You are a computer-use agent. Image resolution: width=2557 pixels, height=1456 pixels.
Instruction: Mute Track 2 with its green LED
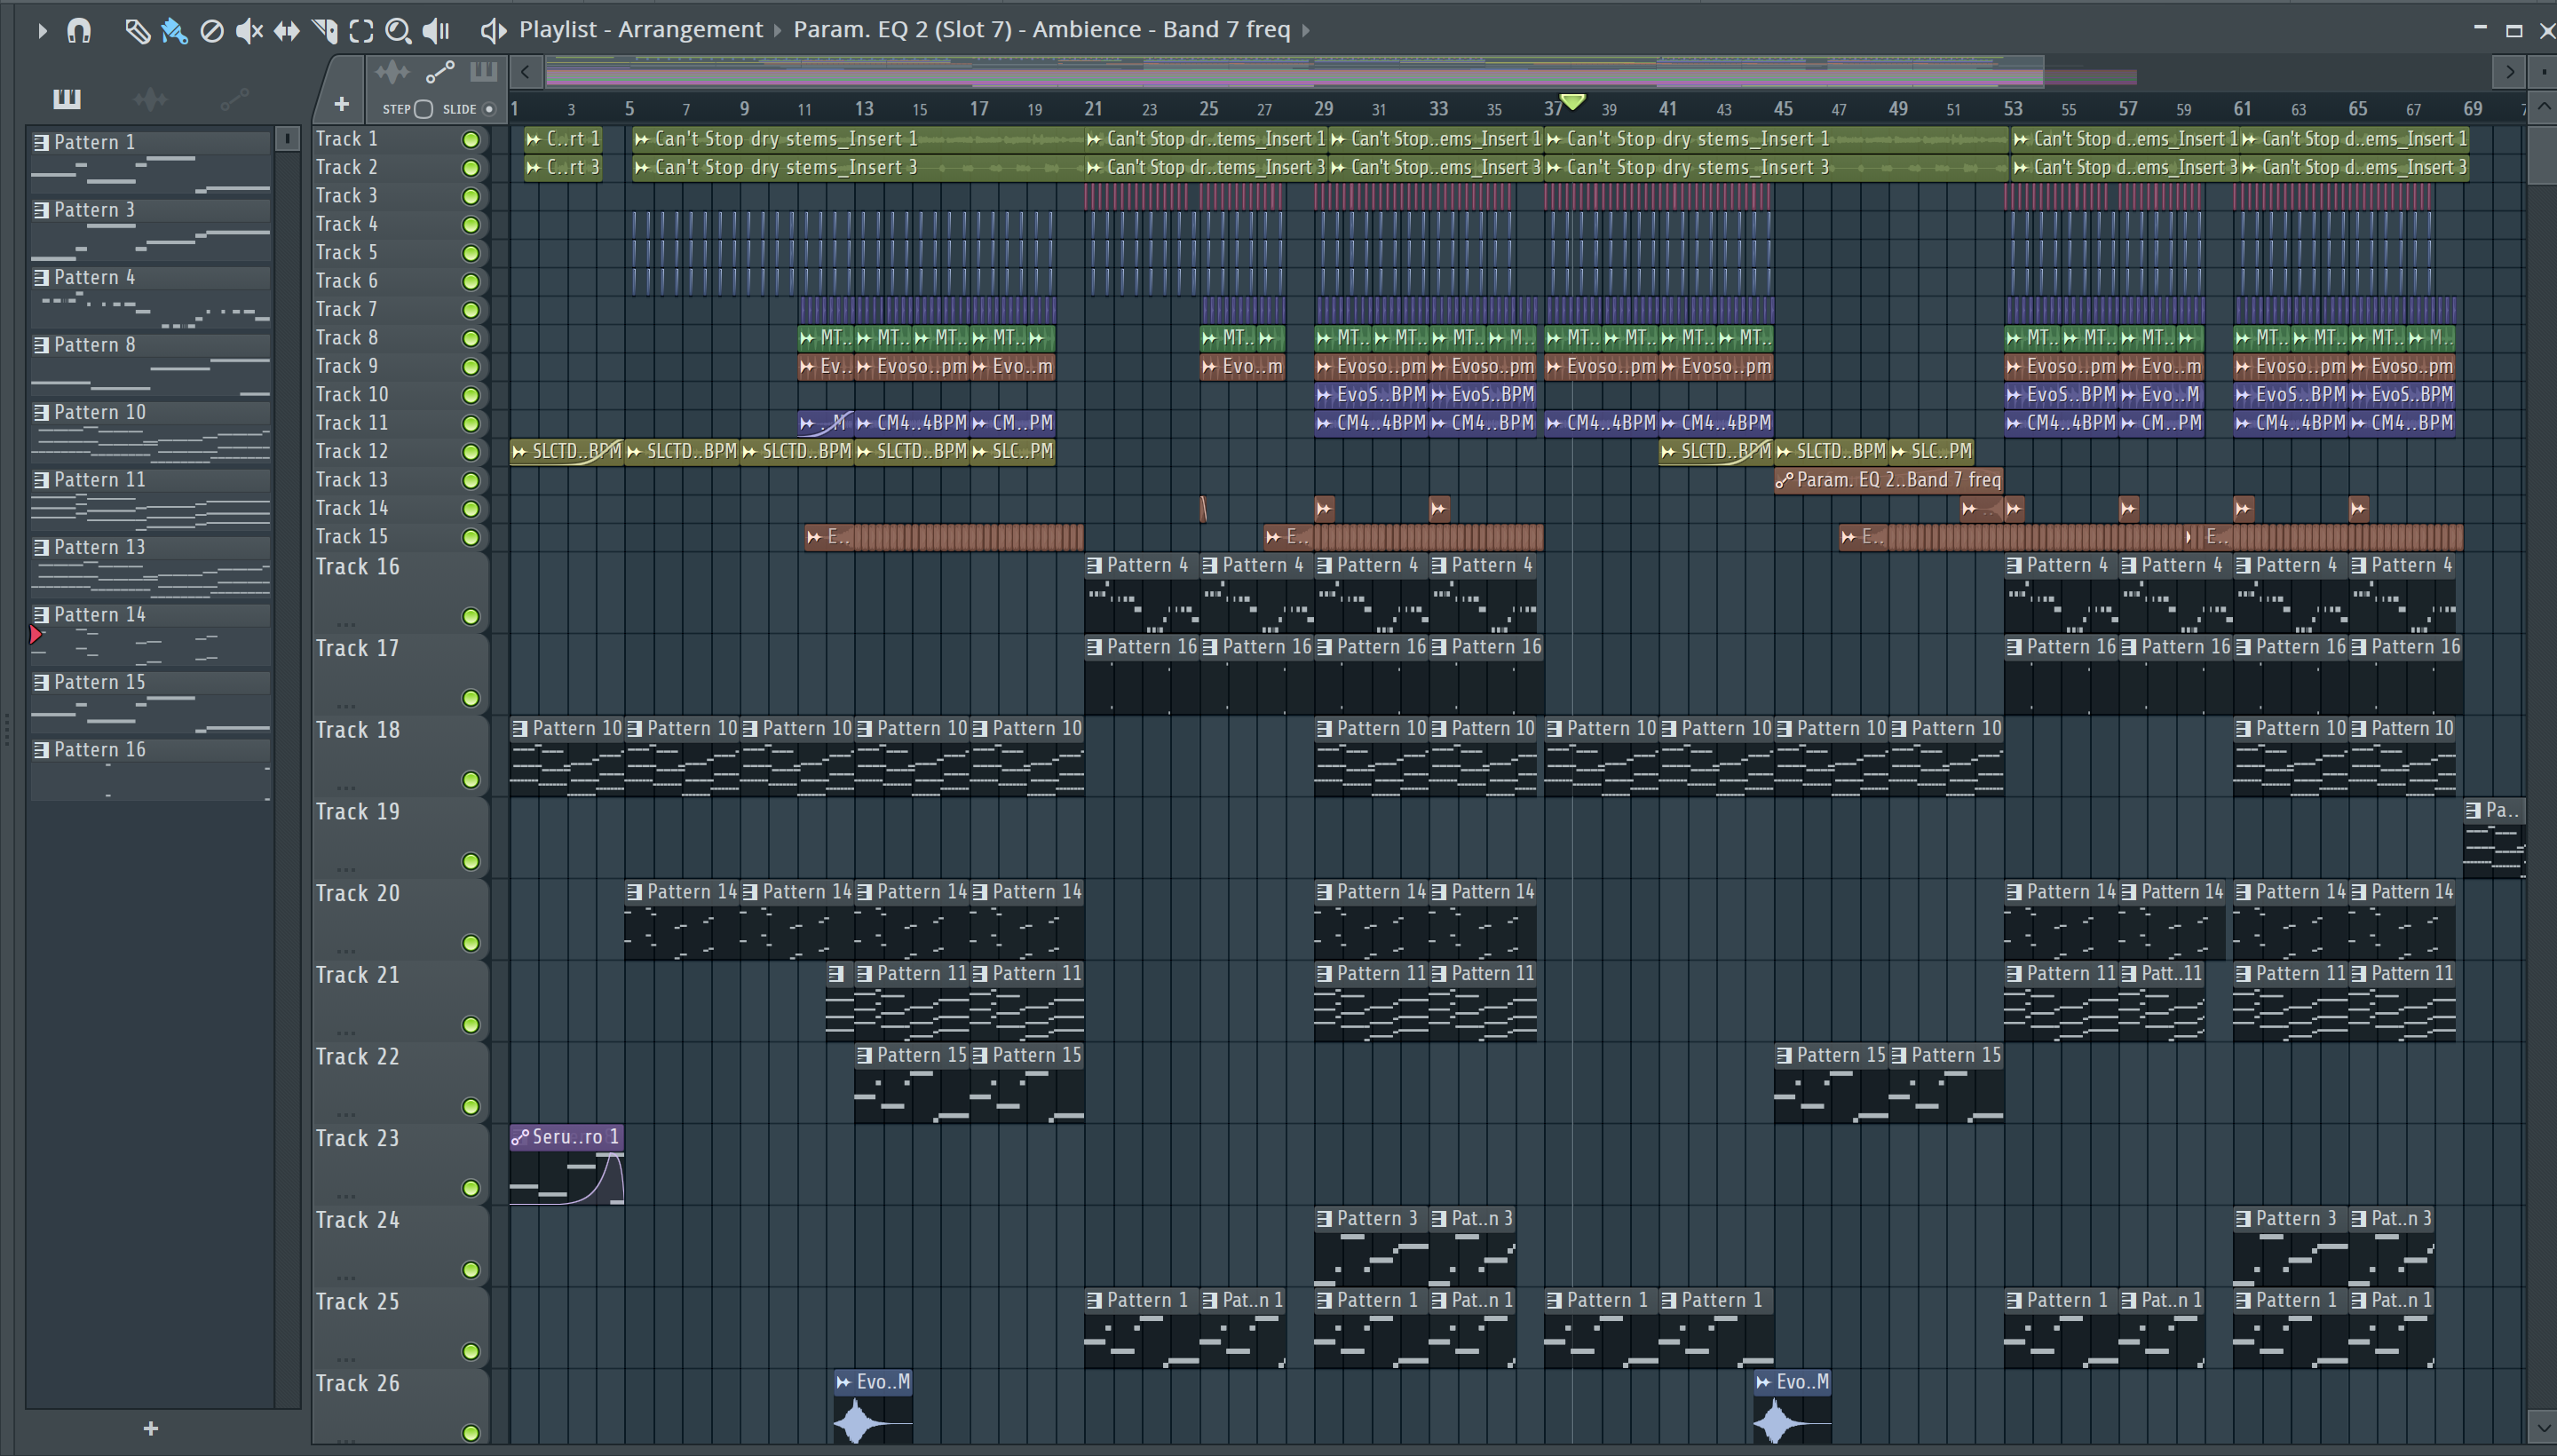point(470,168)
